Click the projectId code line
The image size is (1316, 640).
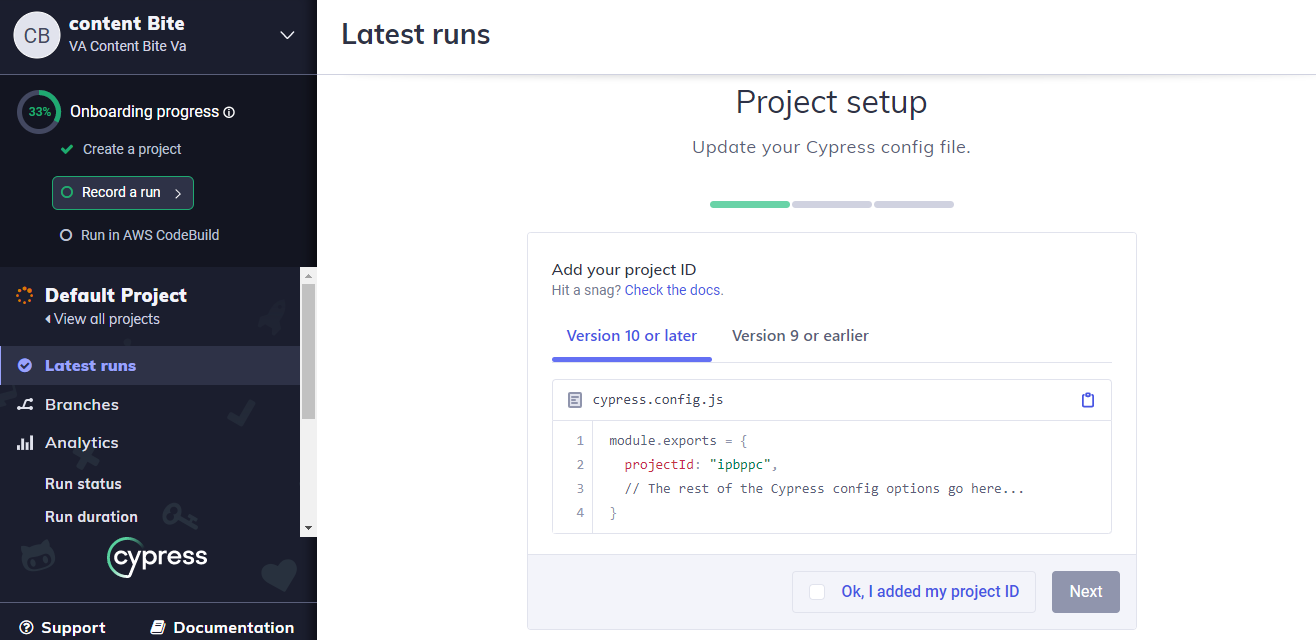(701, 464)
